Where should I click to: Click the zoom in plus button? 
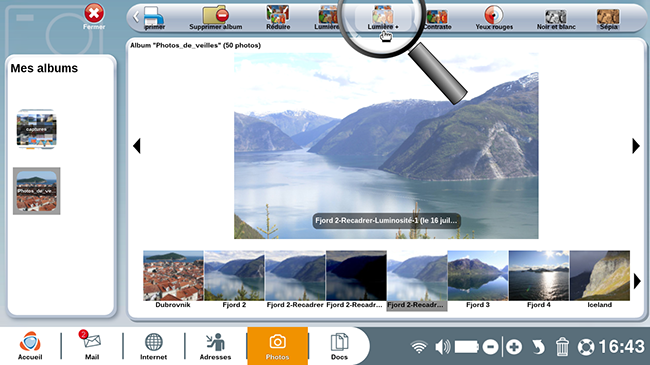pyautogui.click(x=514, y=347)
